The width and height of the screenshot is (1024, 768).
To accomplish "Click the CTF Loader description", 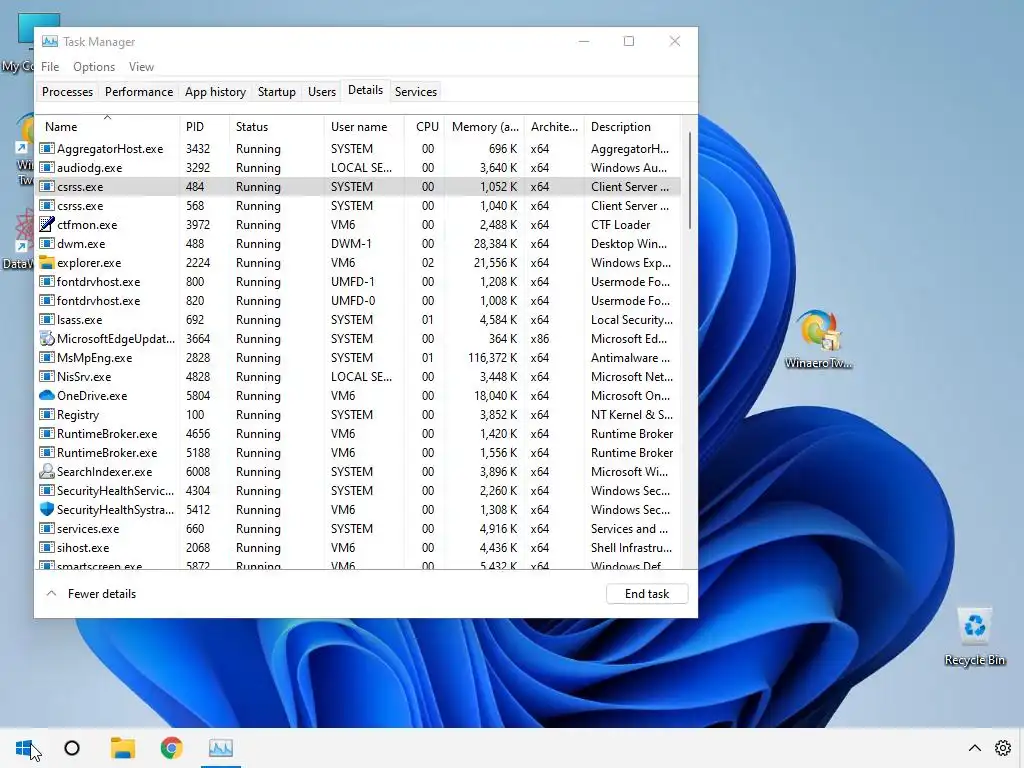I will click(x=620, y=225).
